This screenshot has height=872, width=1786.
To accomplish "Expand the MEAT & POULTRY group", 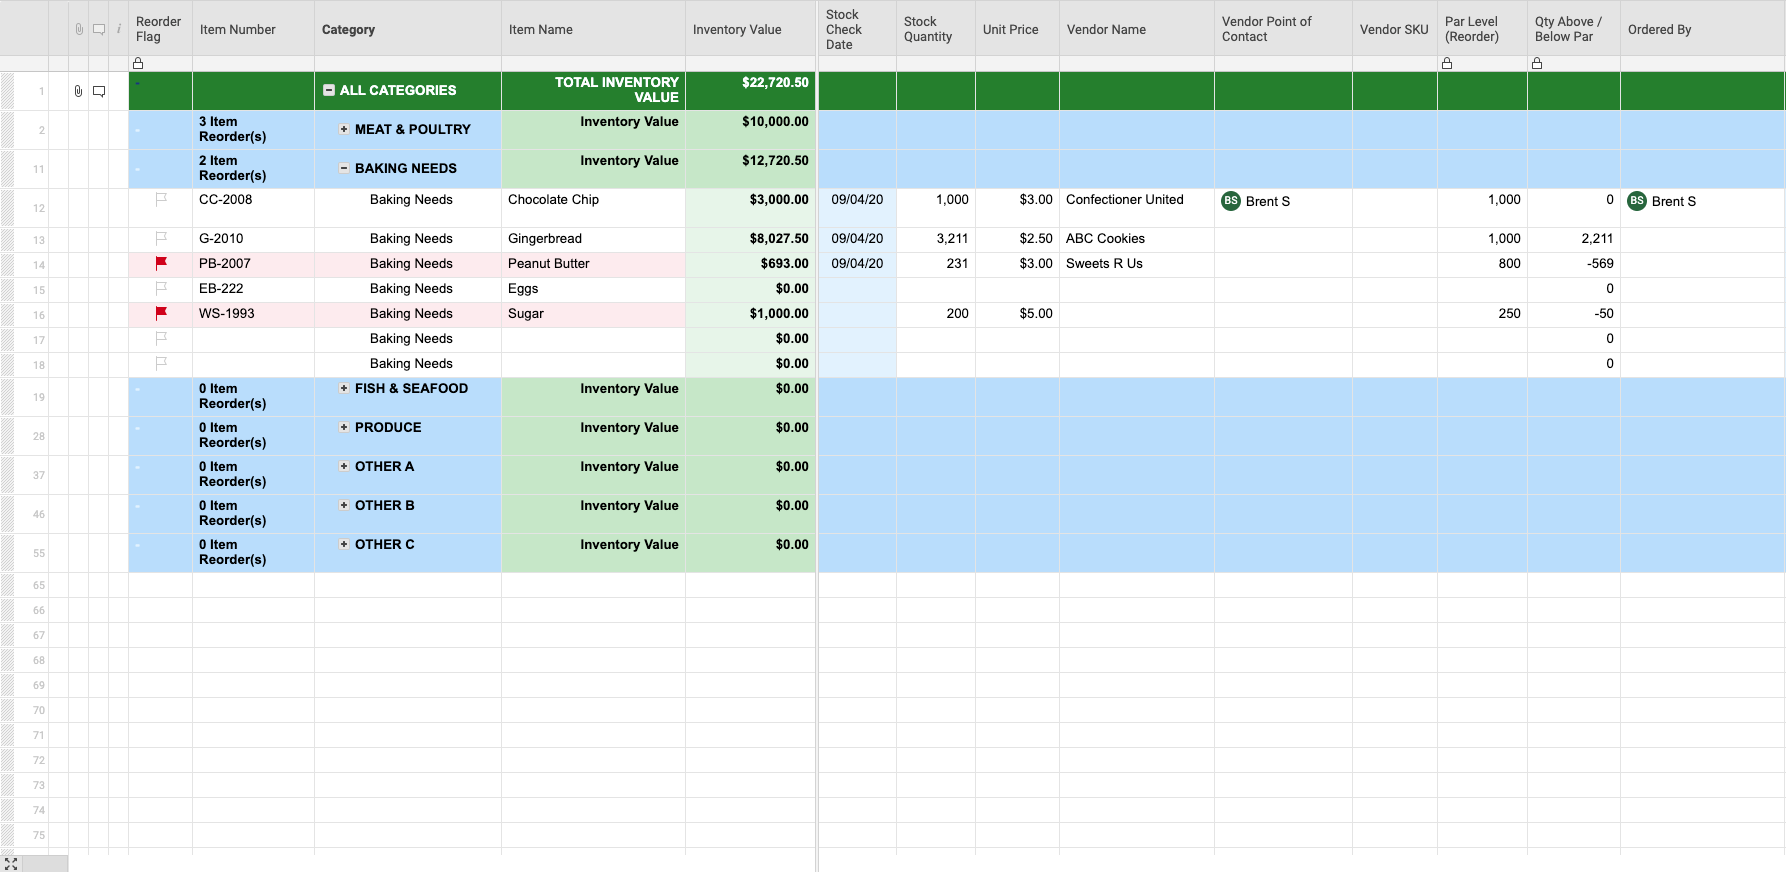I will coord(344,129).
